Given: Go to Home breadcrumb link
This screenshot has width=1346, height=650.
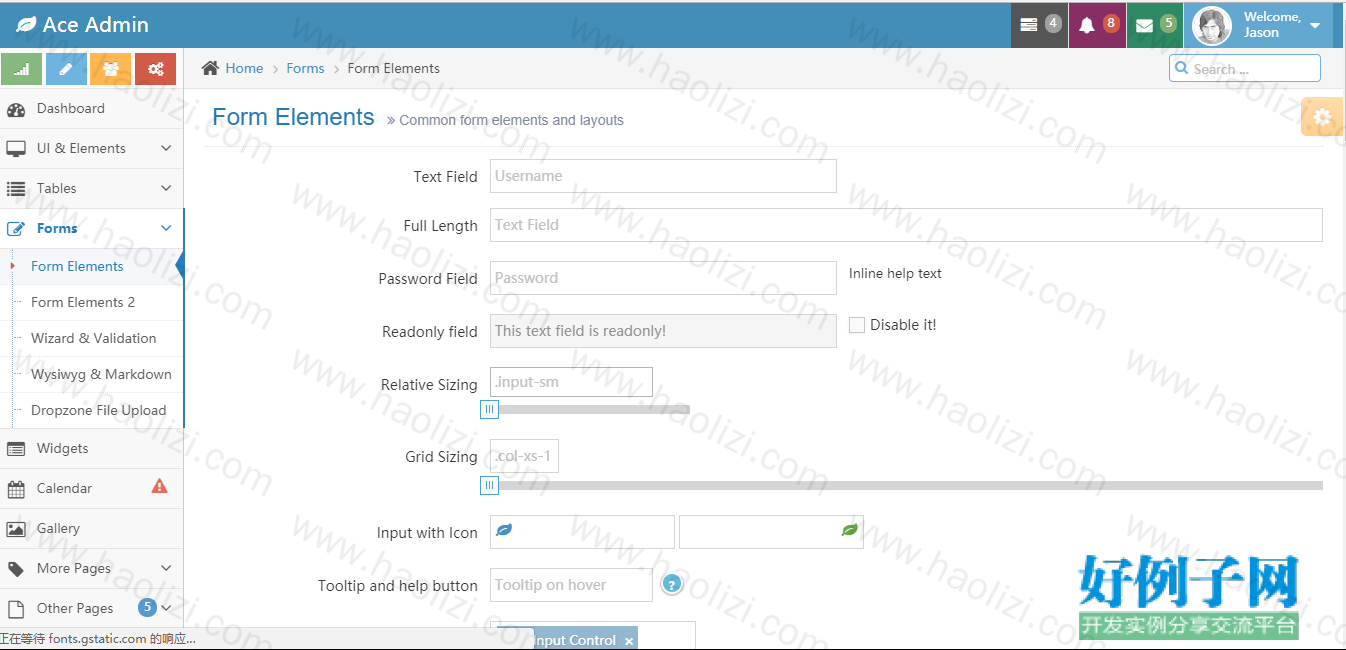Looking at the screenshot, I should tap(244, 68).
